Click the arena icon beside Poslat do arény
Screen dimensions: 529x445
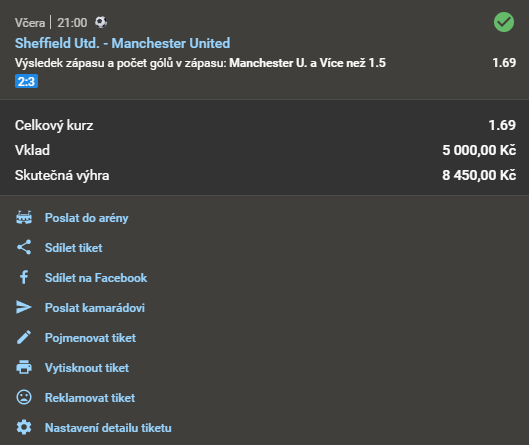point(24,218)
